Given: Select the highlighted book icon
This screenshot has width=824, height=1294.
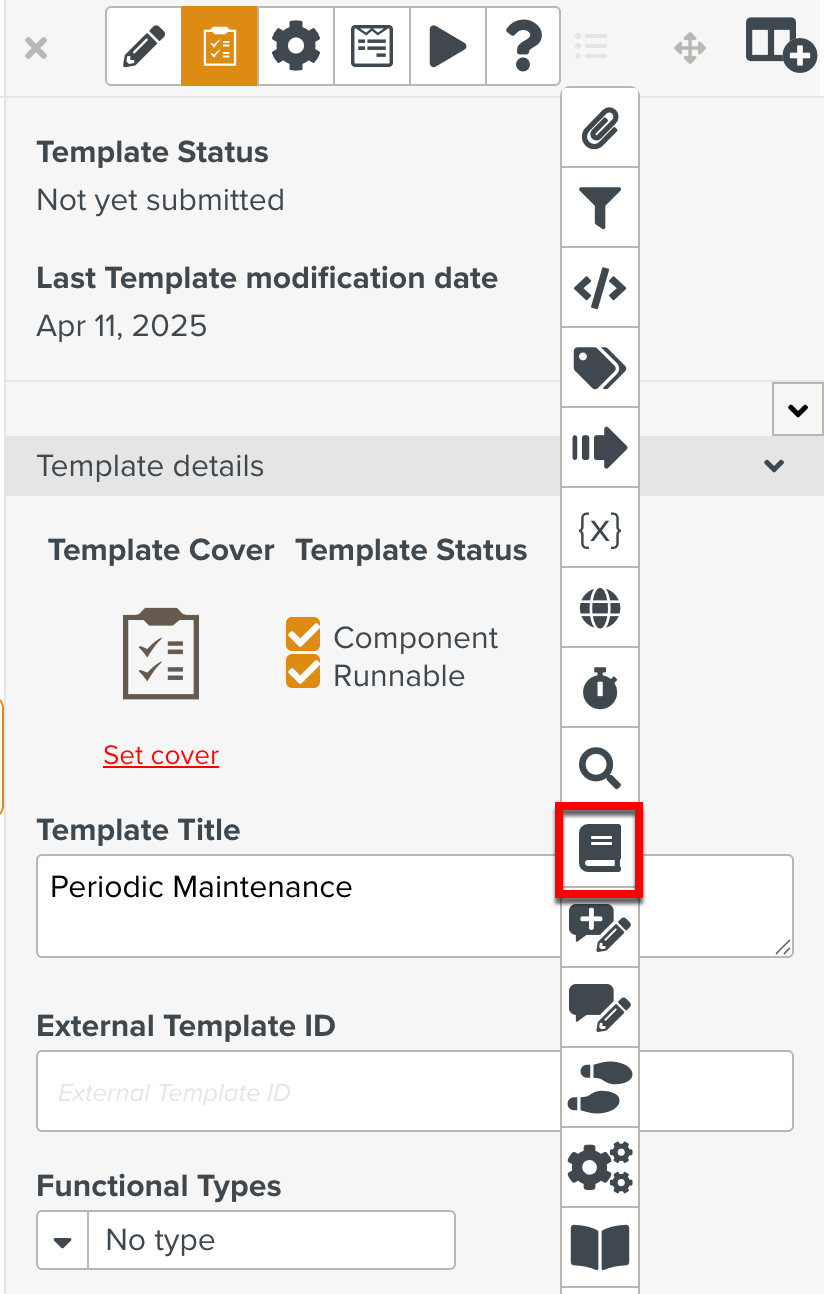Looking at the screenshot, I should [599, 849].
